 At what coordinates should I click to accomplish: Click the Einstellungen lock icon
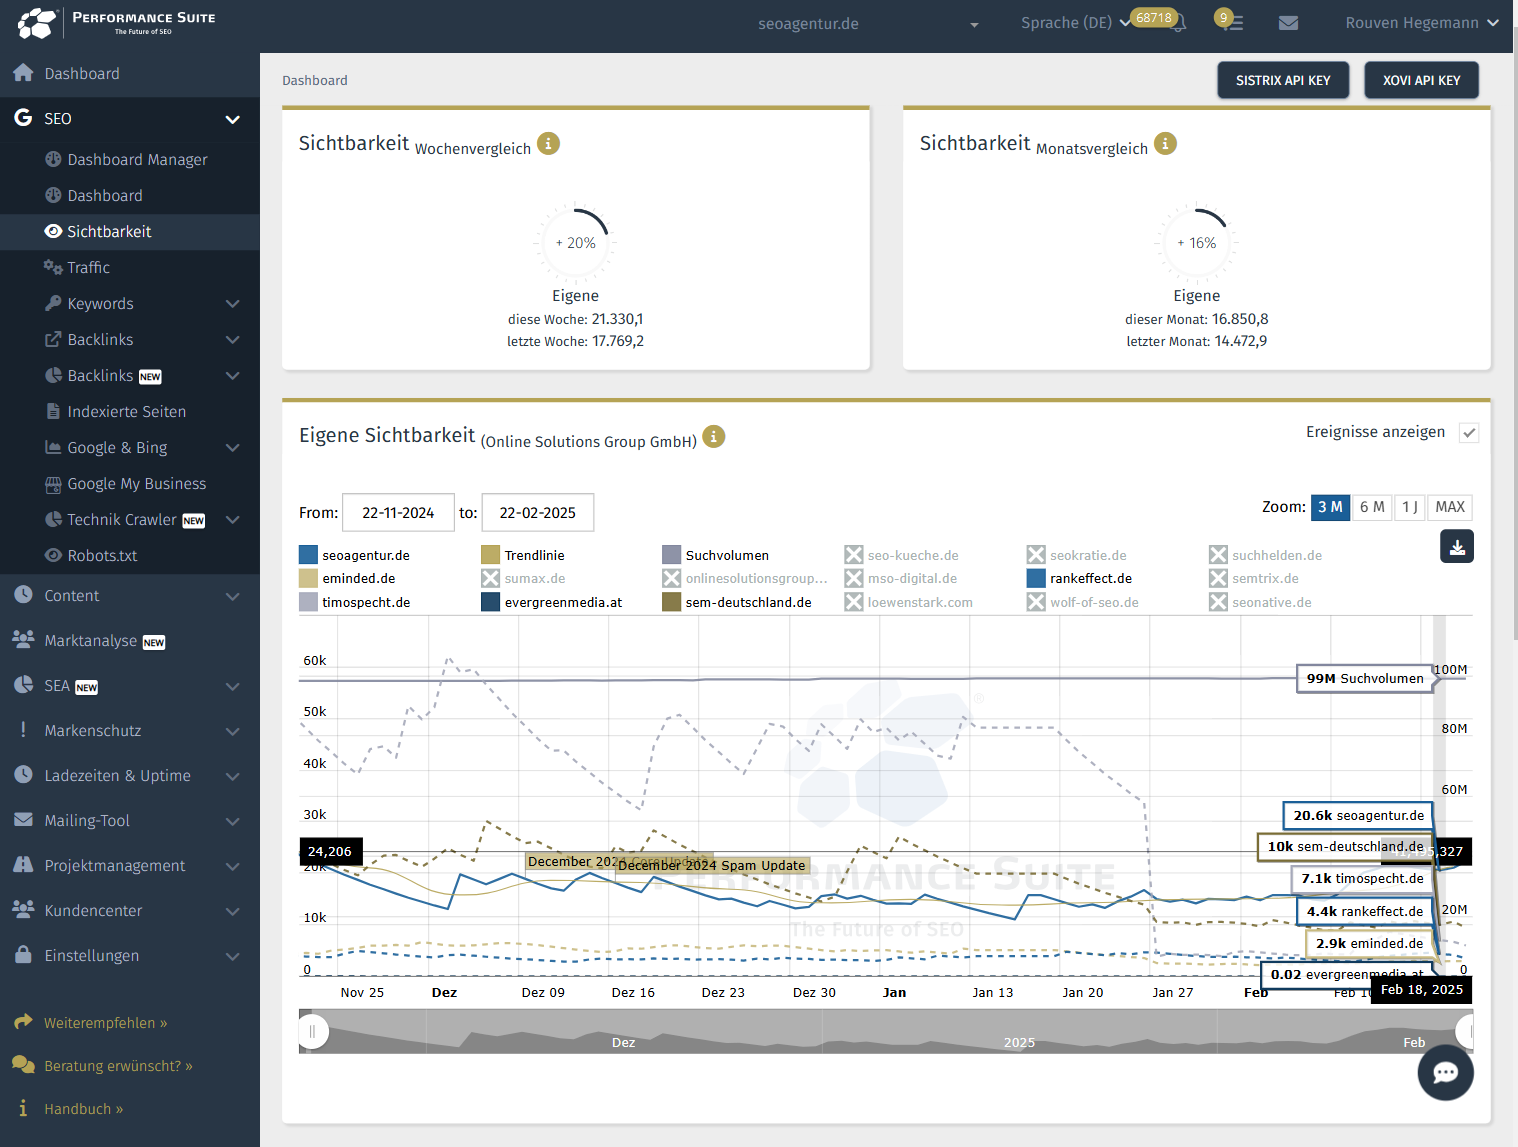(23, 955)
